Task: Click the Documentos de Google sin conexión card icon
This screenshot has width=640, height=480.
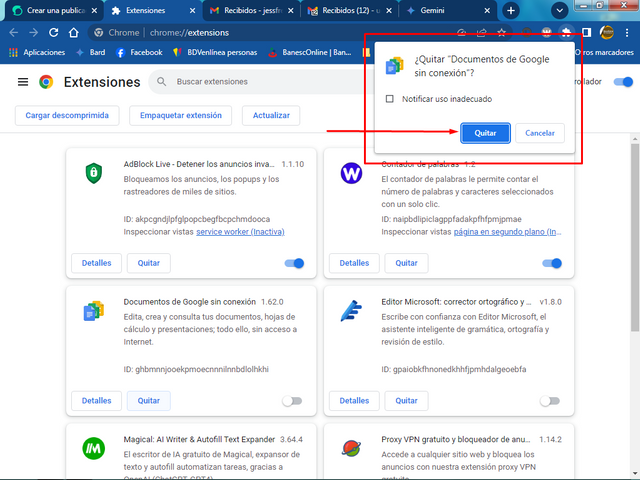Action: (94, 311)
